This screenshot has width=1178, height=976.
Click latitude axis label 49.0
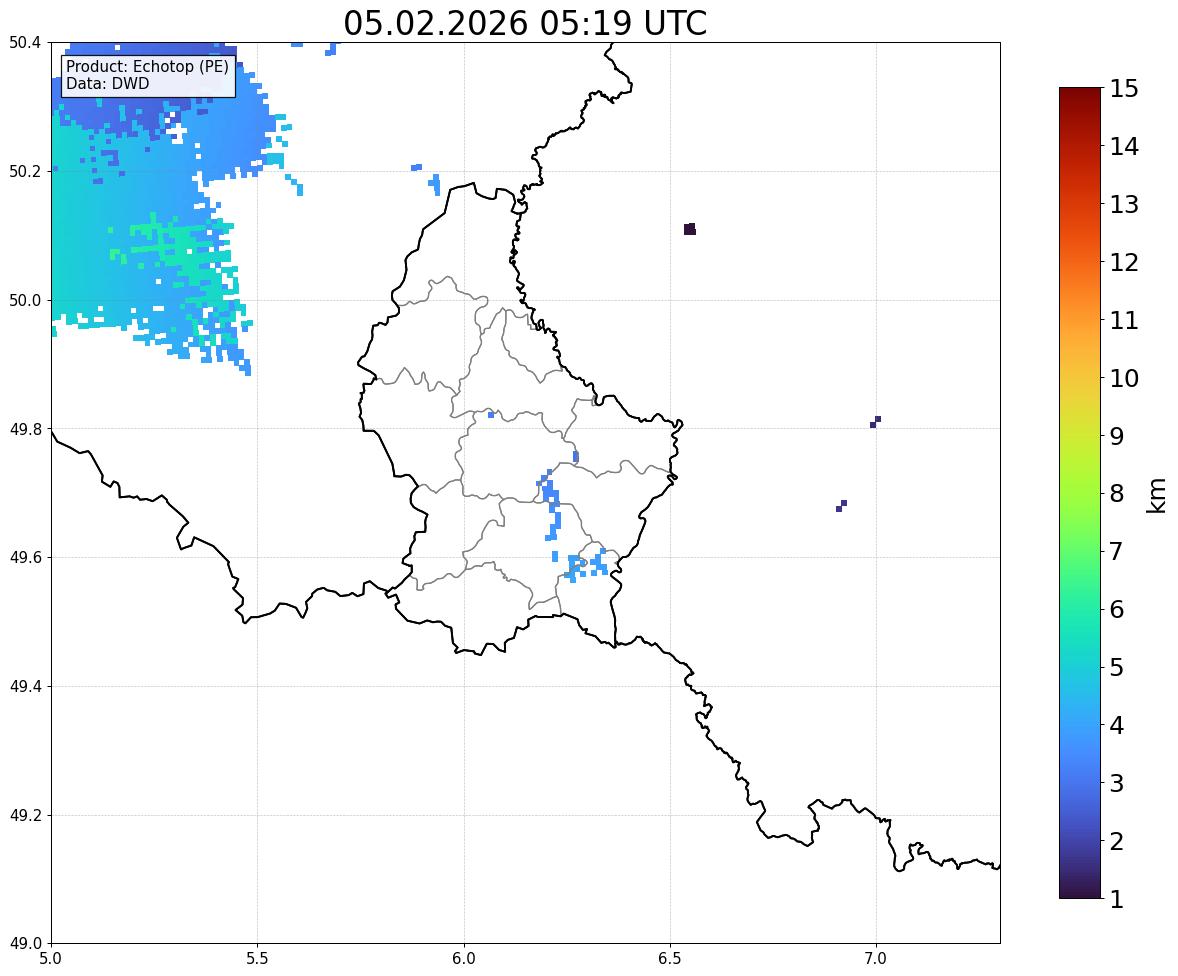click(x=25, y=944)
